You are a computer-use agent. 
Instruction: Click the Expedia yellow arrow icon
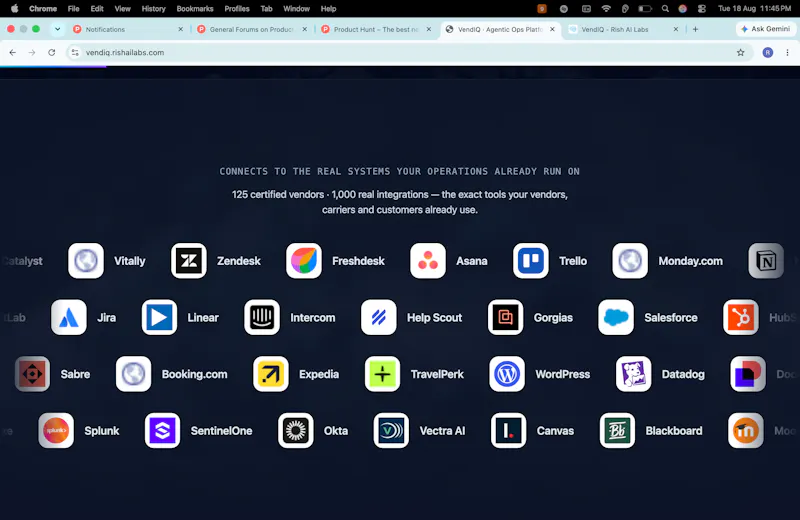[271, 374]
